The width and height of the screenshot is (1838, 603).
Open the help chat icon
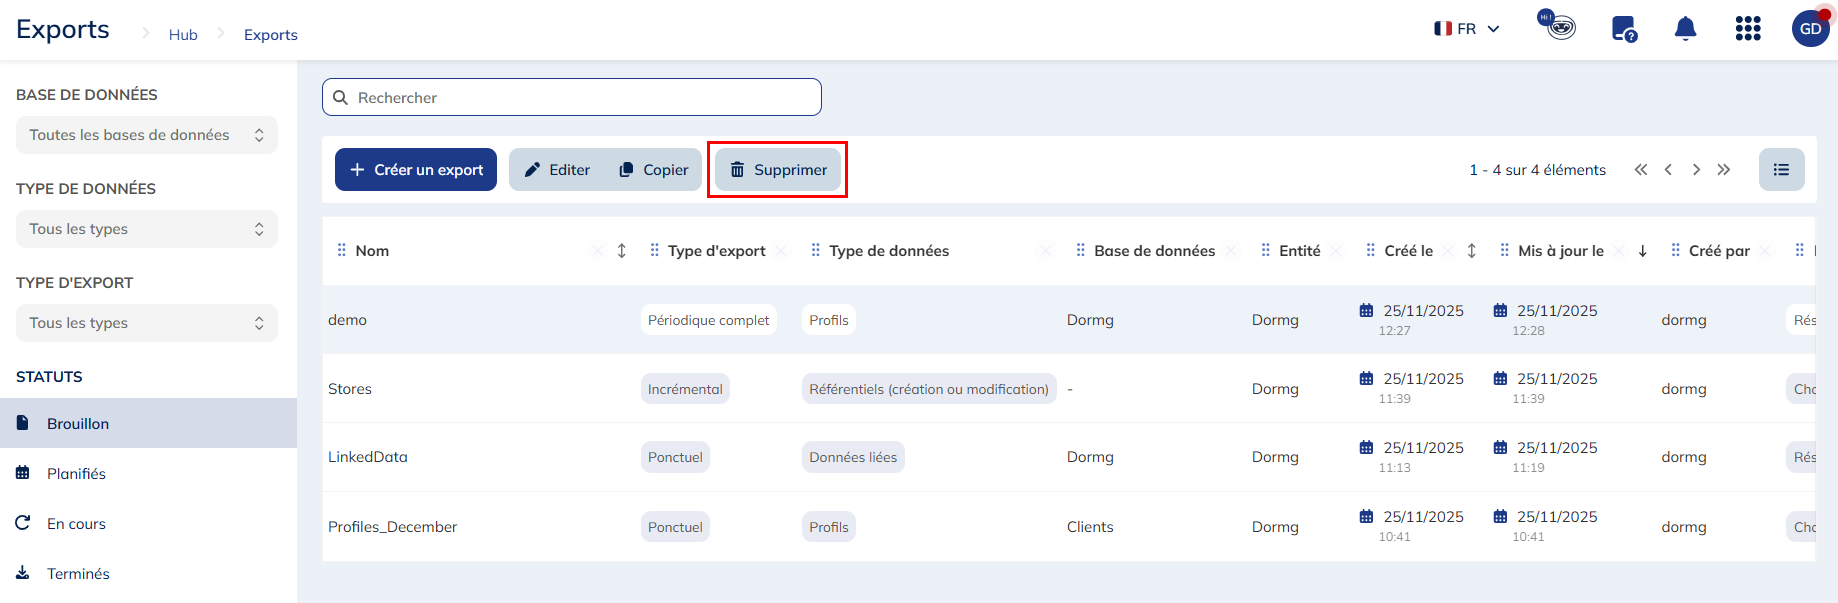tap(1623, 29)
